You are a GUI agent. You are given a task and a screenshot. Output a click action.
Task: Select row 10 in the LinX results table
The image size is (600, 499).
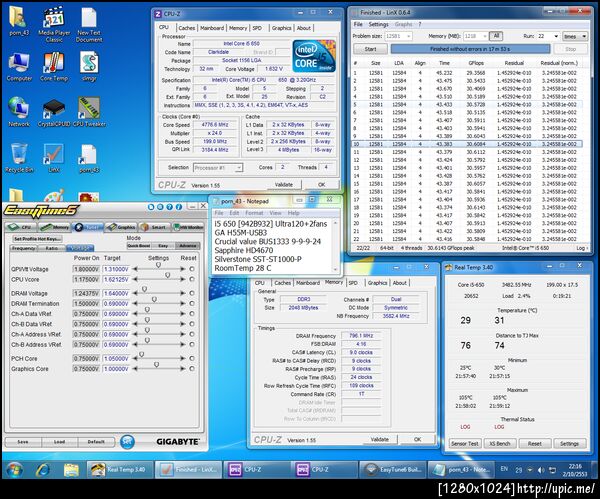(466, 144)
